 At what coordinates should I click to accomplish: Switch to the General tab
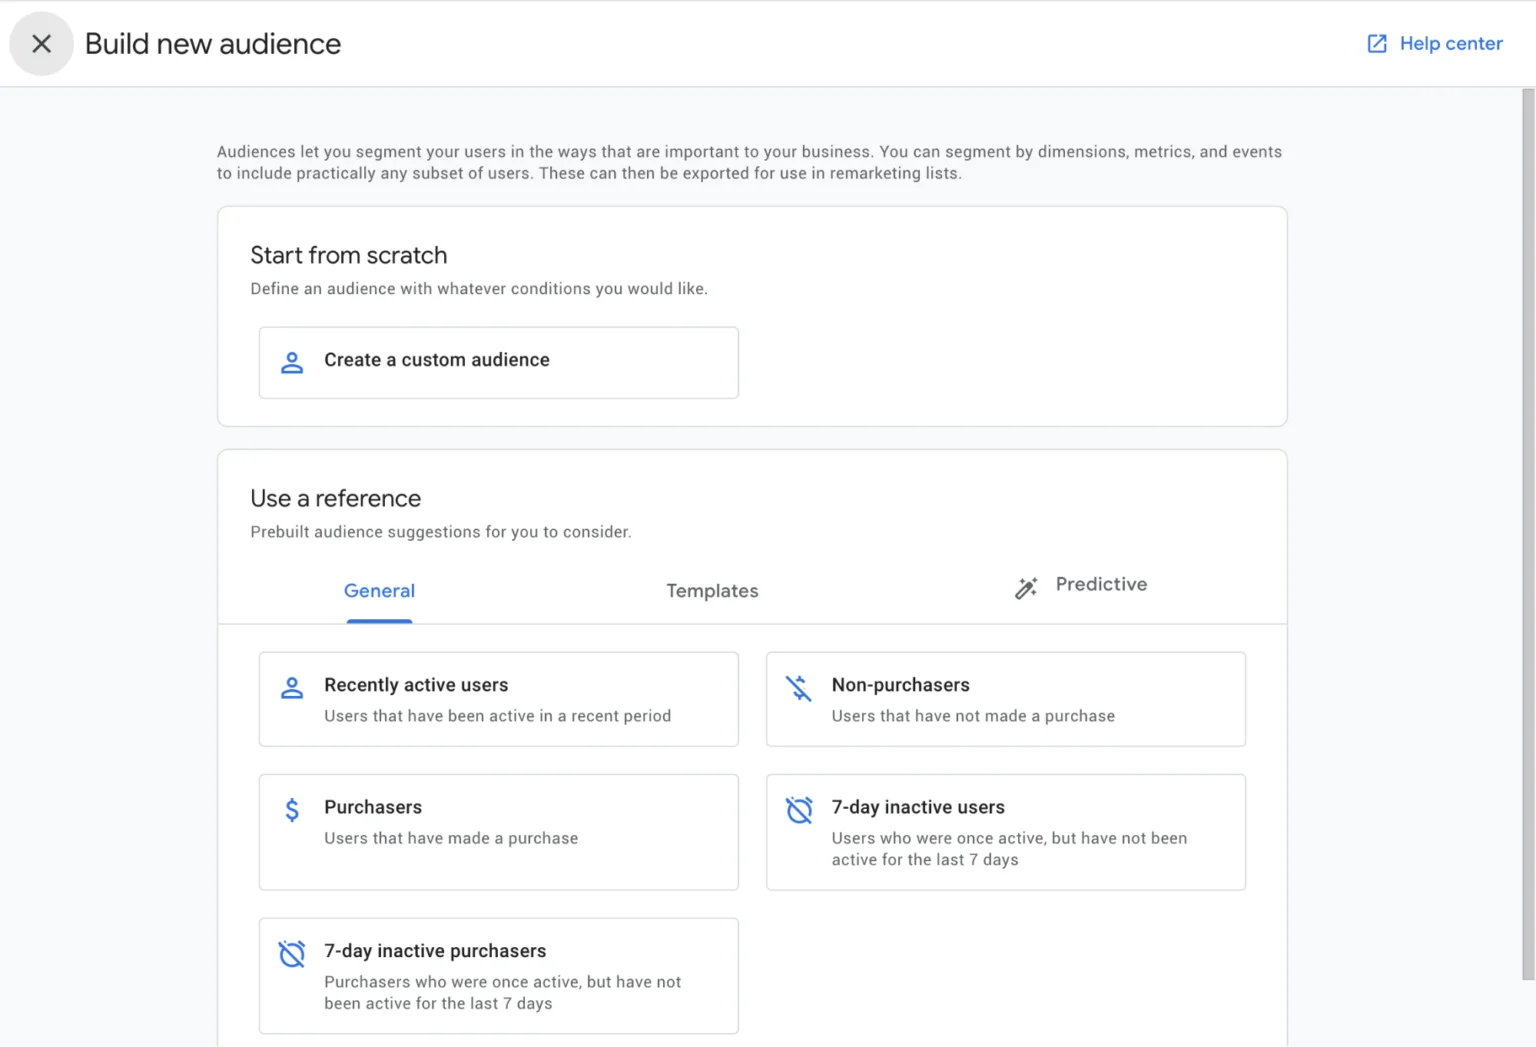tap(379, 591)
